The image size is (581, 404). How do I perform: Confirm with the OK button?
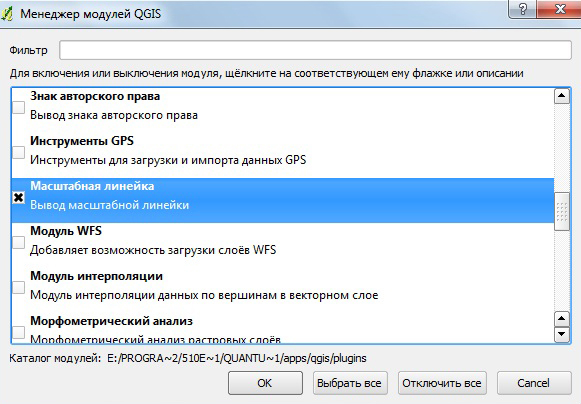click(x=265, y=383)
